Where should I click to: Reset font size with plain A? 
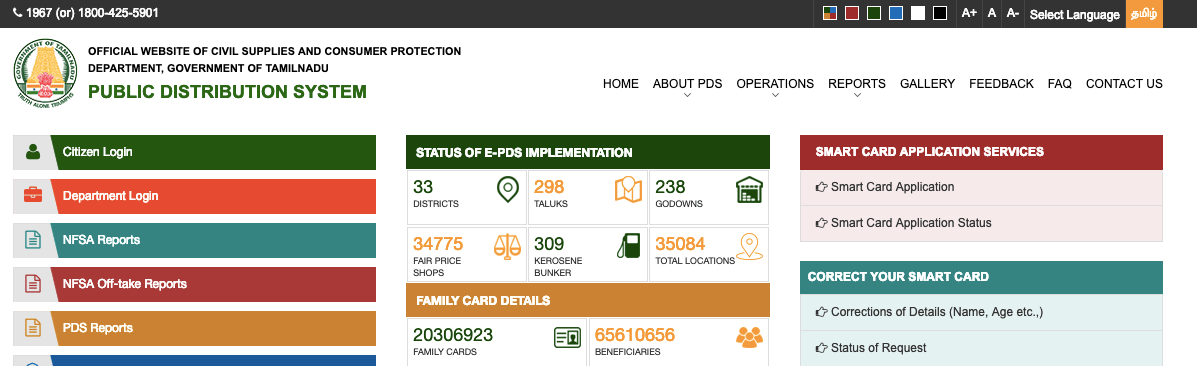[992, 13]
